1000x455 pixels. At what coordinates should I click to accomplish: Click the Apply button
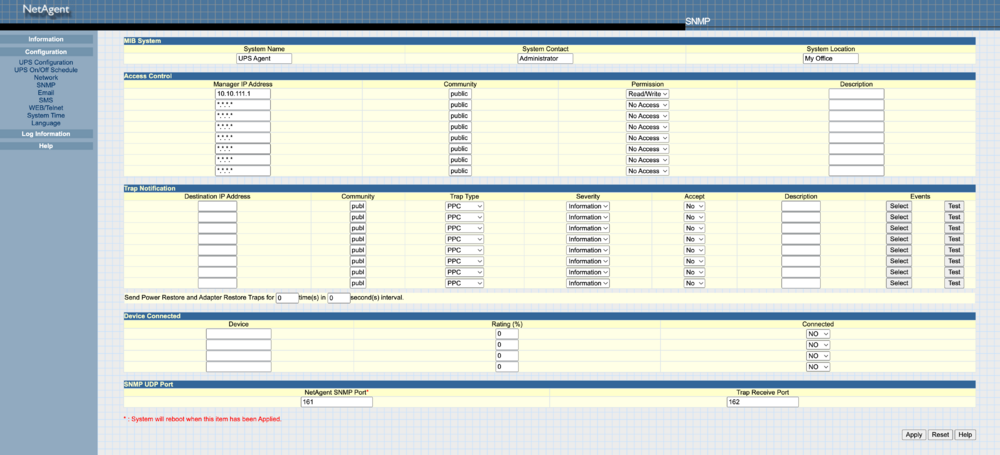point(914,435)
